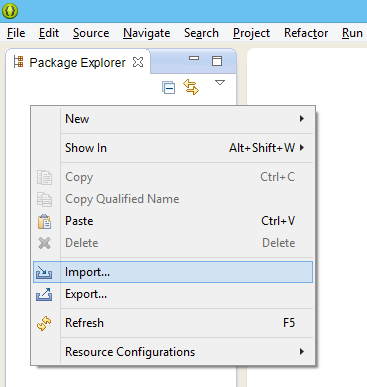Click the Ctrl+C shortcut text
The width and height of the screenshot is (367, 387).
click(278, 177)
